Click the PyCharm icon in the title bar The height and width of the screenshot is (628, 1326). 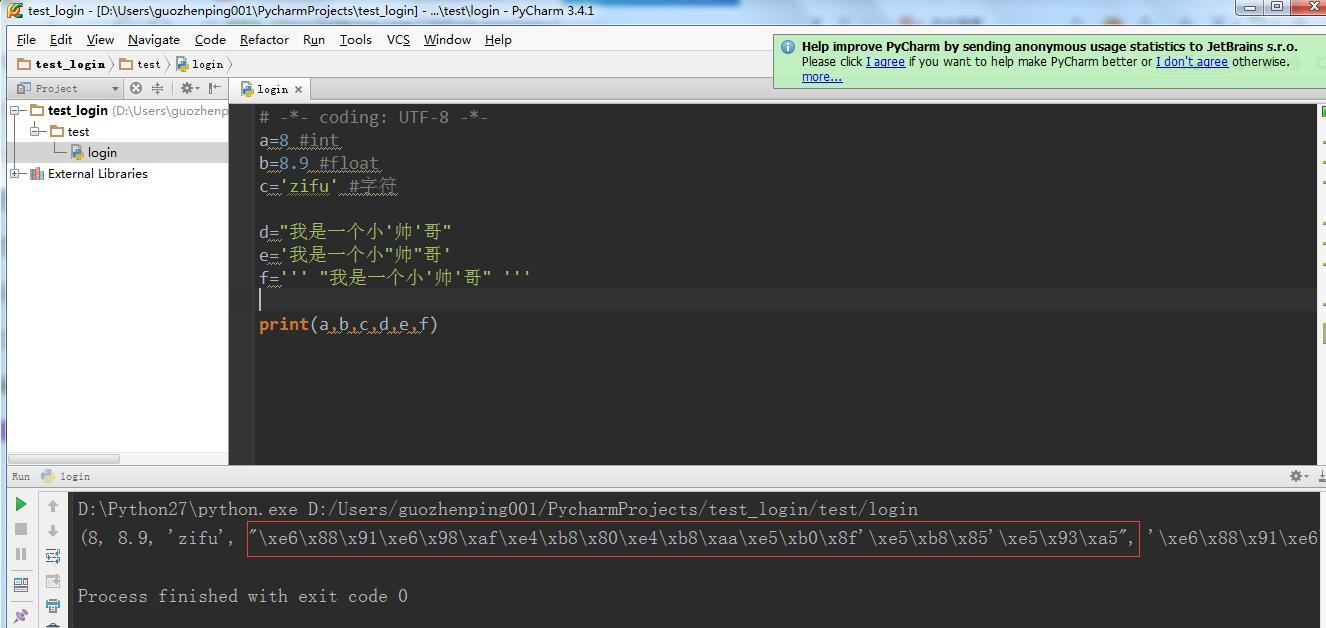coord(15,11)
